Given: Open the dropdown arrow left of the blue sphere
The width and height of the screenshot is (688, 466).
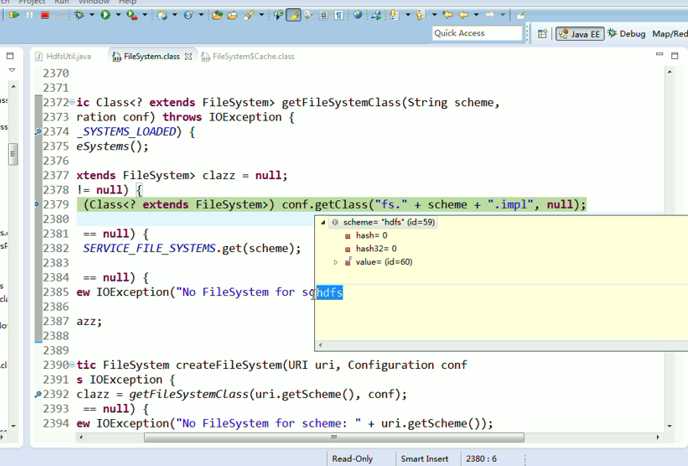Looking at the screenshot, I should (x=175, y=15).
